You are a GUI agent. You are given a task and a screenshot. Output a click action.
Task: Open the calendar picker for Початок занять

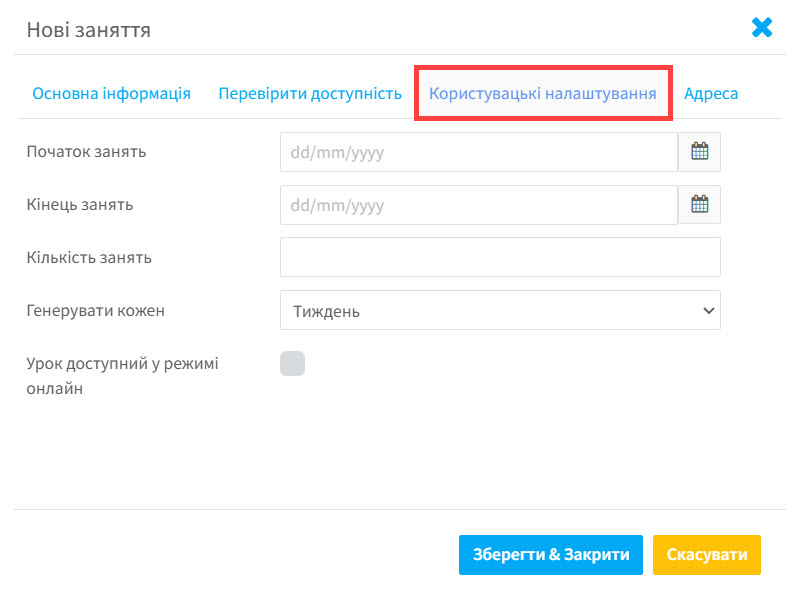point(700,152)
